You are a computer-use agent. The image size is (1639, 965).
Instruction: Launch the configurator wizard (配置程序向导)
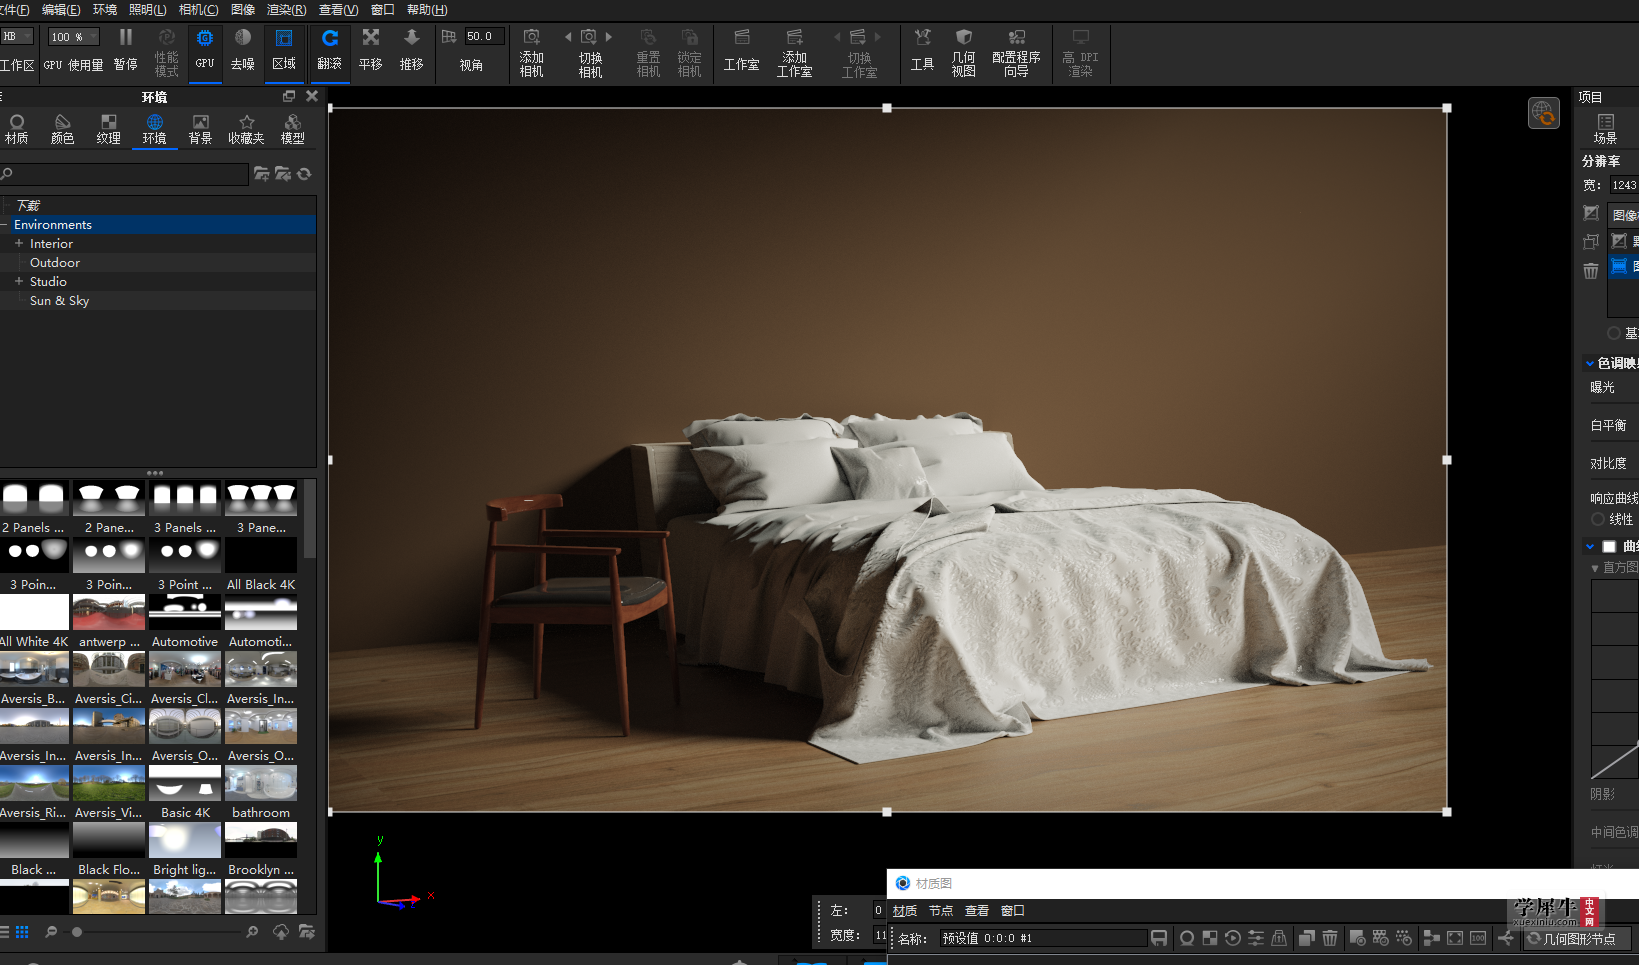pyautogui.click(x=1016, y=52)
